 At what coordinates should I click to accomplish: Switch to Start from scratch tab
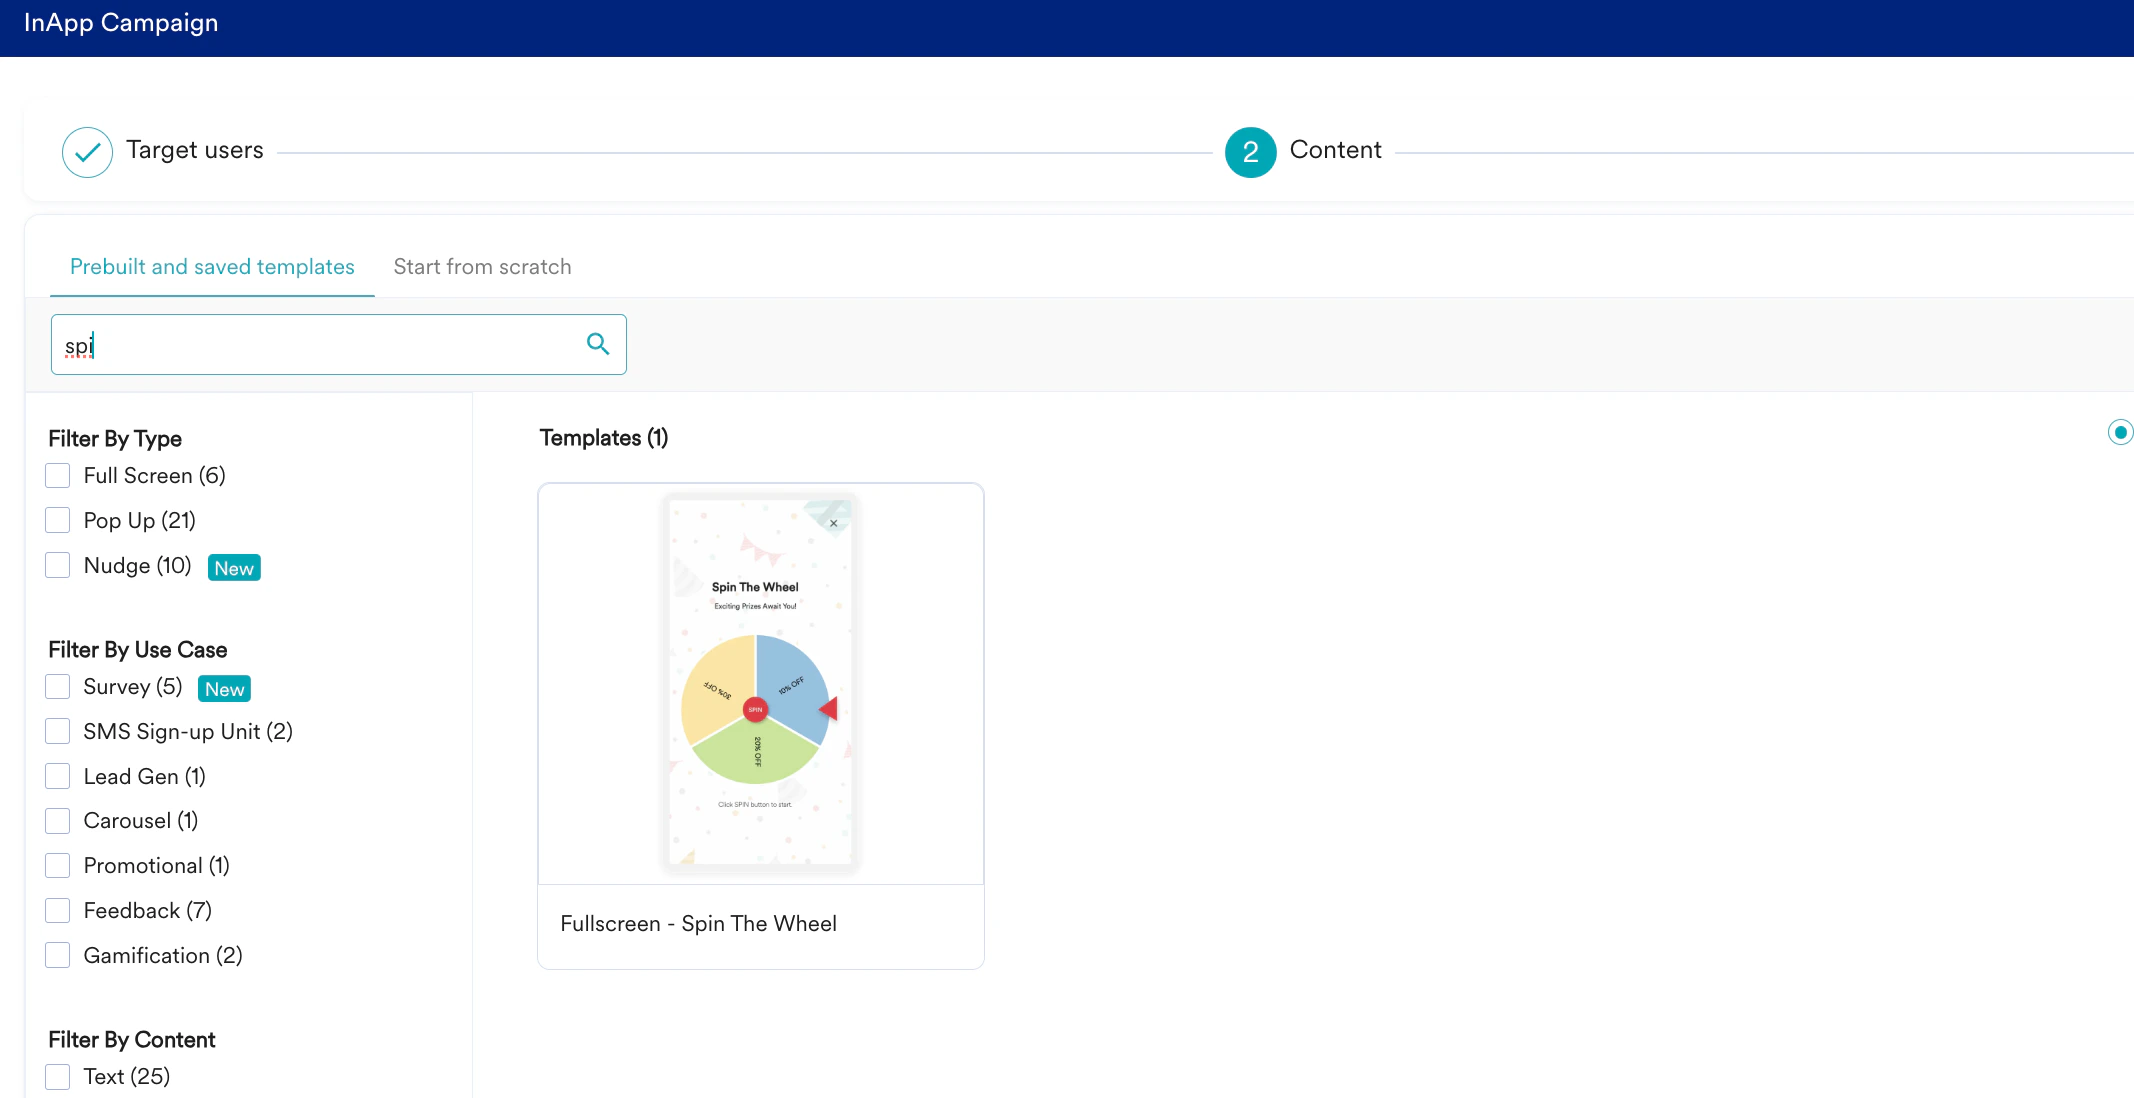[x=482, y=267]
